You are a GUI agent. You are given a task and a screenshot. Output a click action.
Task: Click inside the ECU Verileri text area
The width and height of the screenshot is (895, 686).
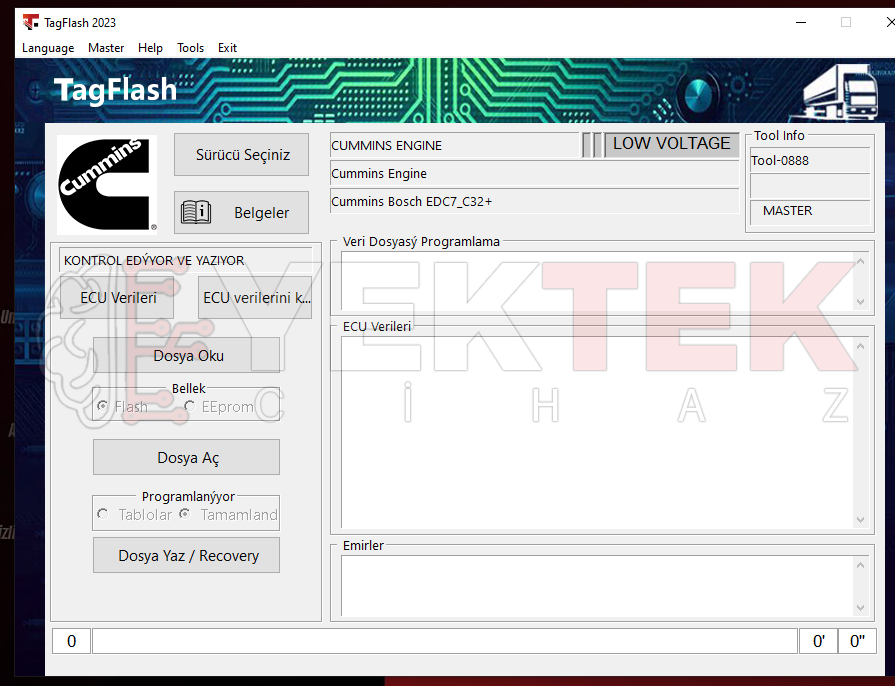tap(598, 433)
